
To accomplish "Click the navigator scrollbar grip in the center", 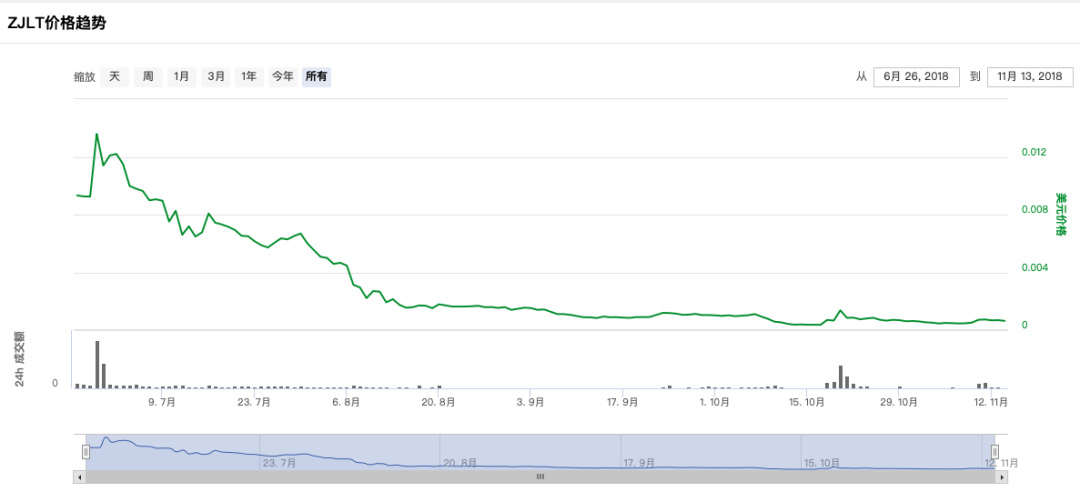I will tap(541, 476).
